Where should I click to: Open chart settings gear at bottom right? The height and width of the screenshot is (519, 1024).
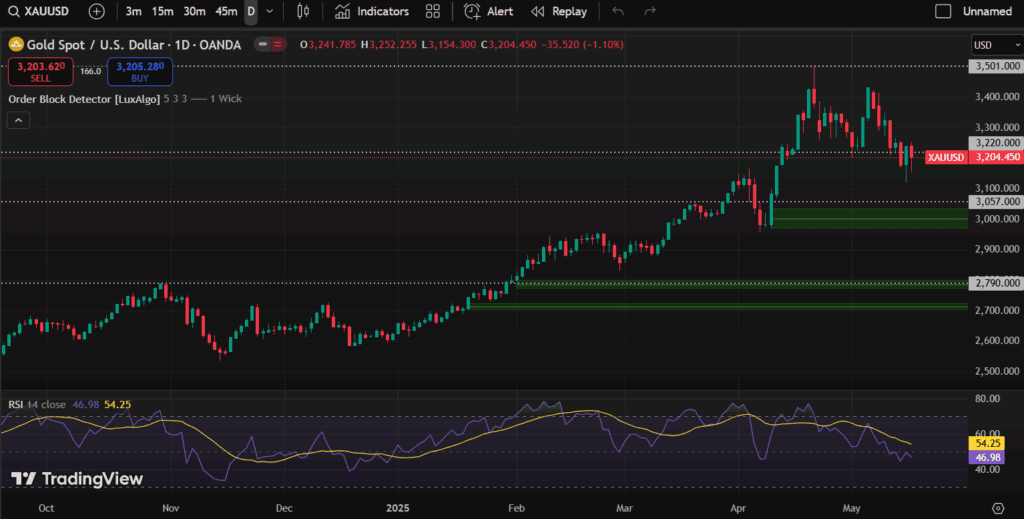tap(998, 508)
